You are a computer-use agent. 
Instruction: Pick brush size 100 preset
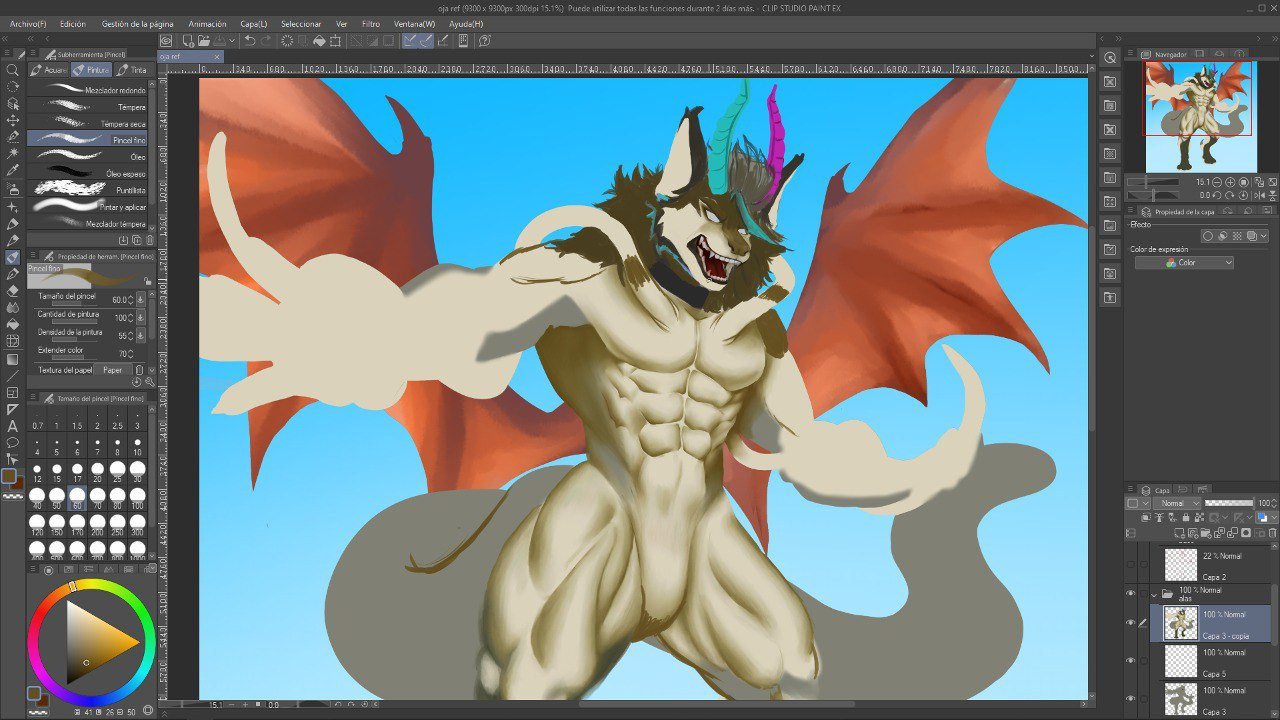[138, 497]
